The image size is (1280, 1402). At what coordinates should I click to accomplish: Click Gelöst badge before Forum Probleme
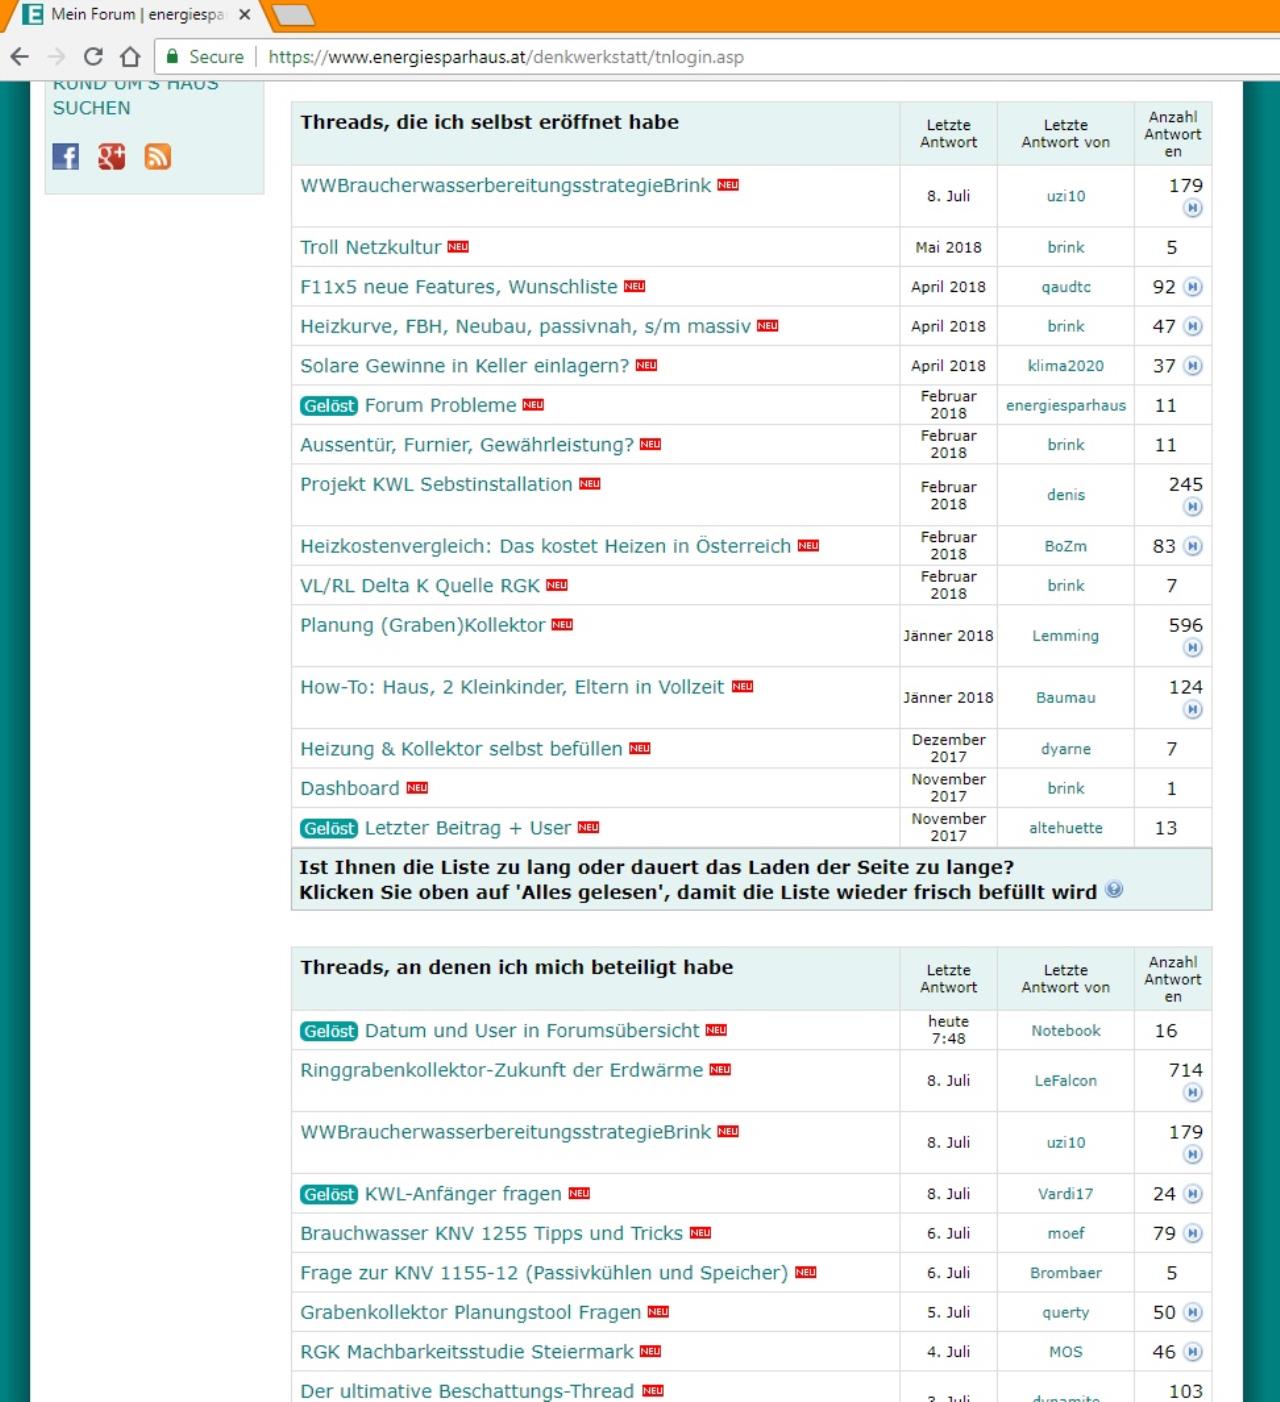point(329,406)
